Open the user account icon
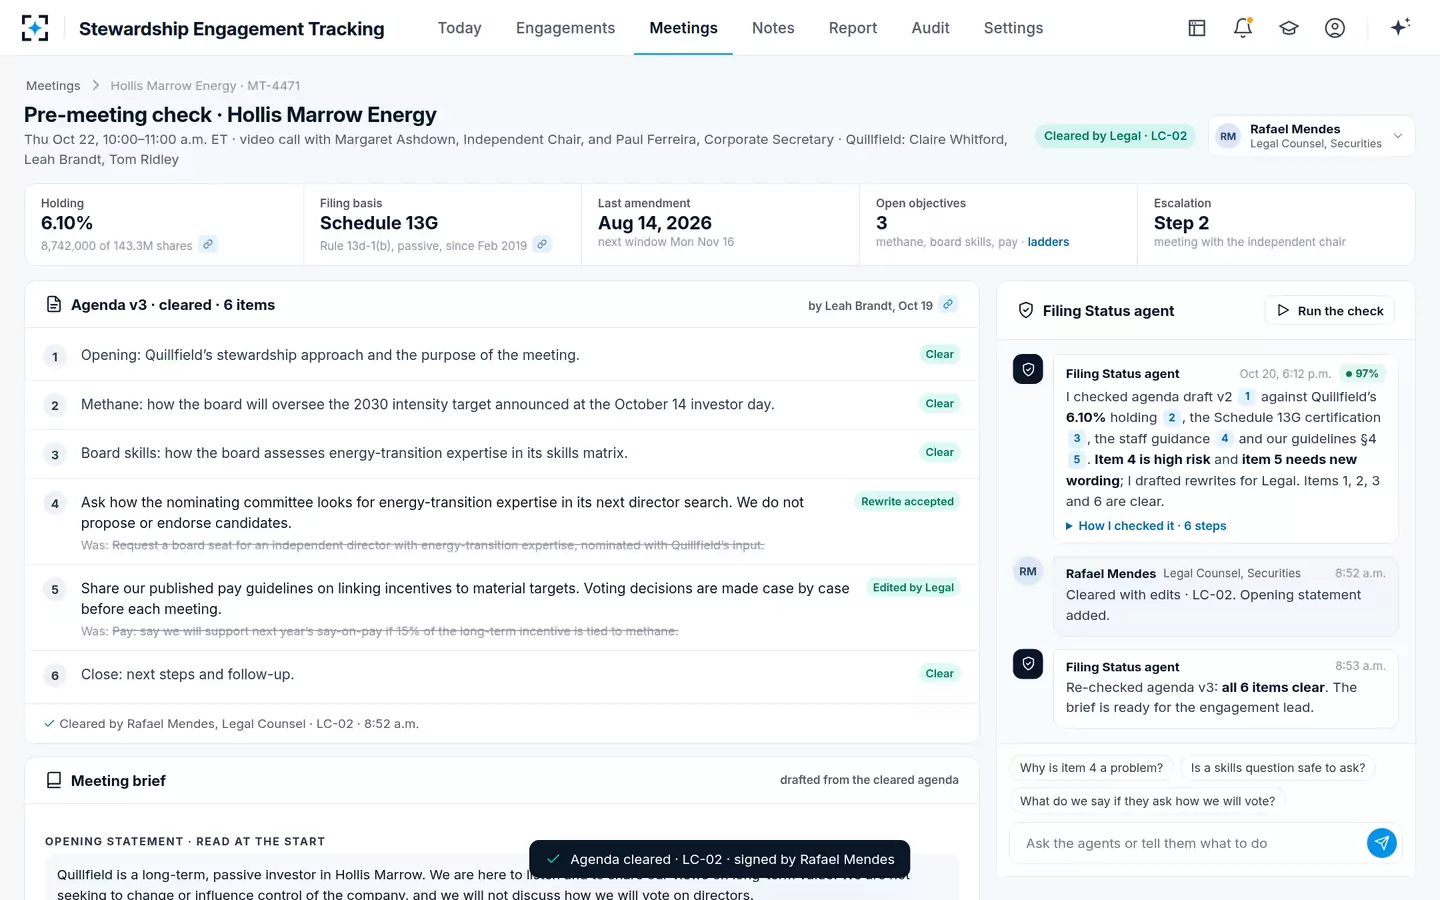This screenshot has height=900, width=1440. click(1335, 28)
